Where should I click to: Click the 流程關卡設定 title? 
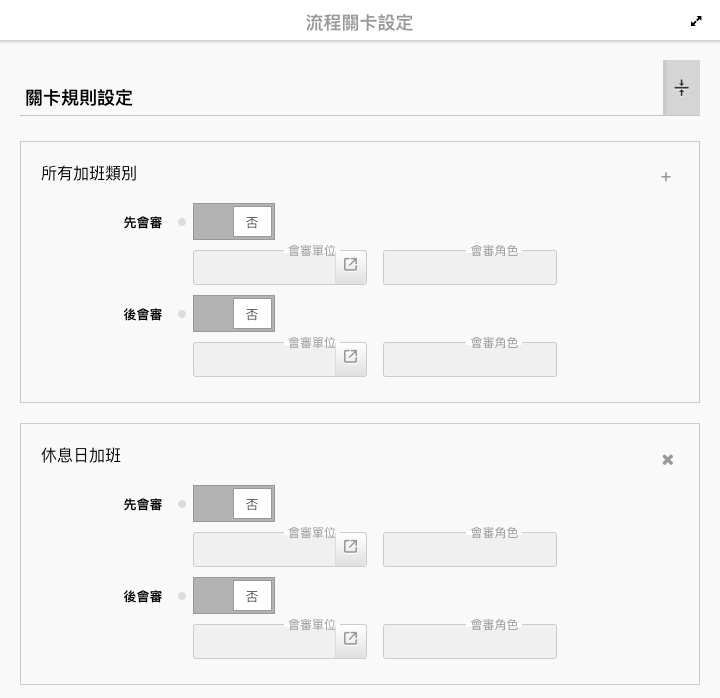[359, 22]
